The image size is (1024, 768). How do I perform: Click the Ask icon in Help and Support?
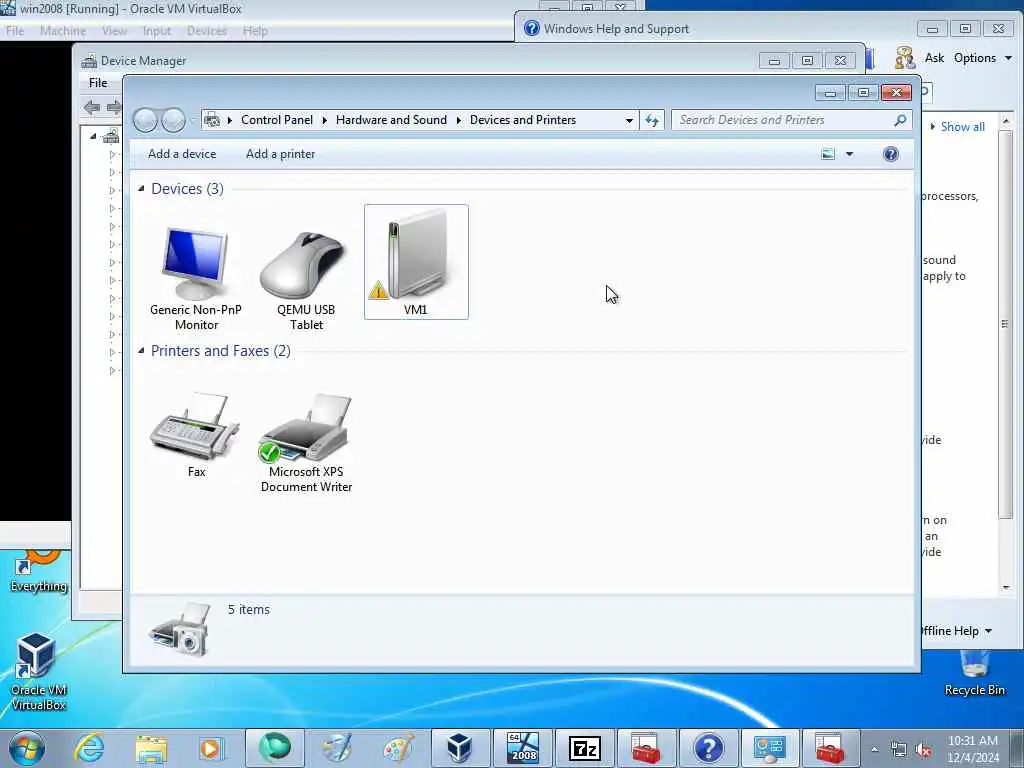pos(905,58)
